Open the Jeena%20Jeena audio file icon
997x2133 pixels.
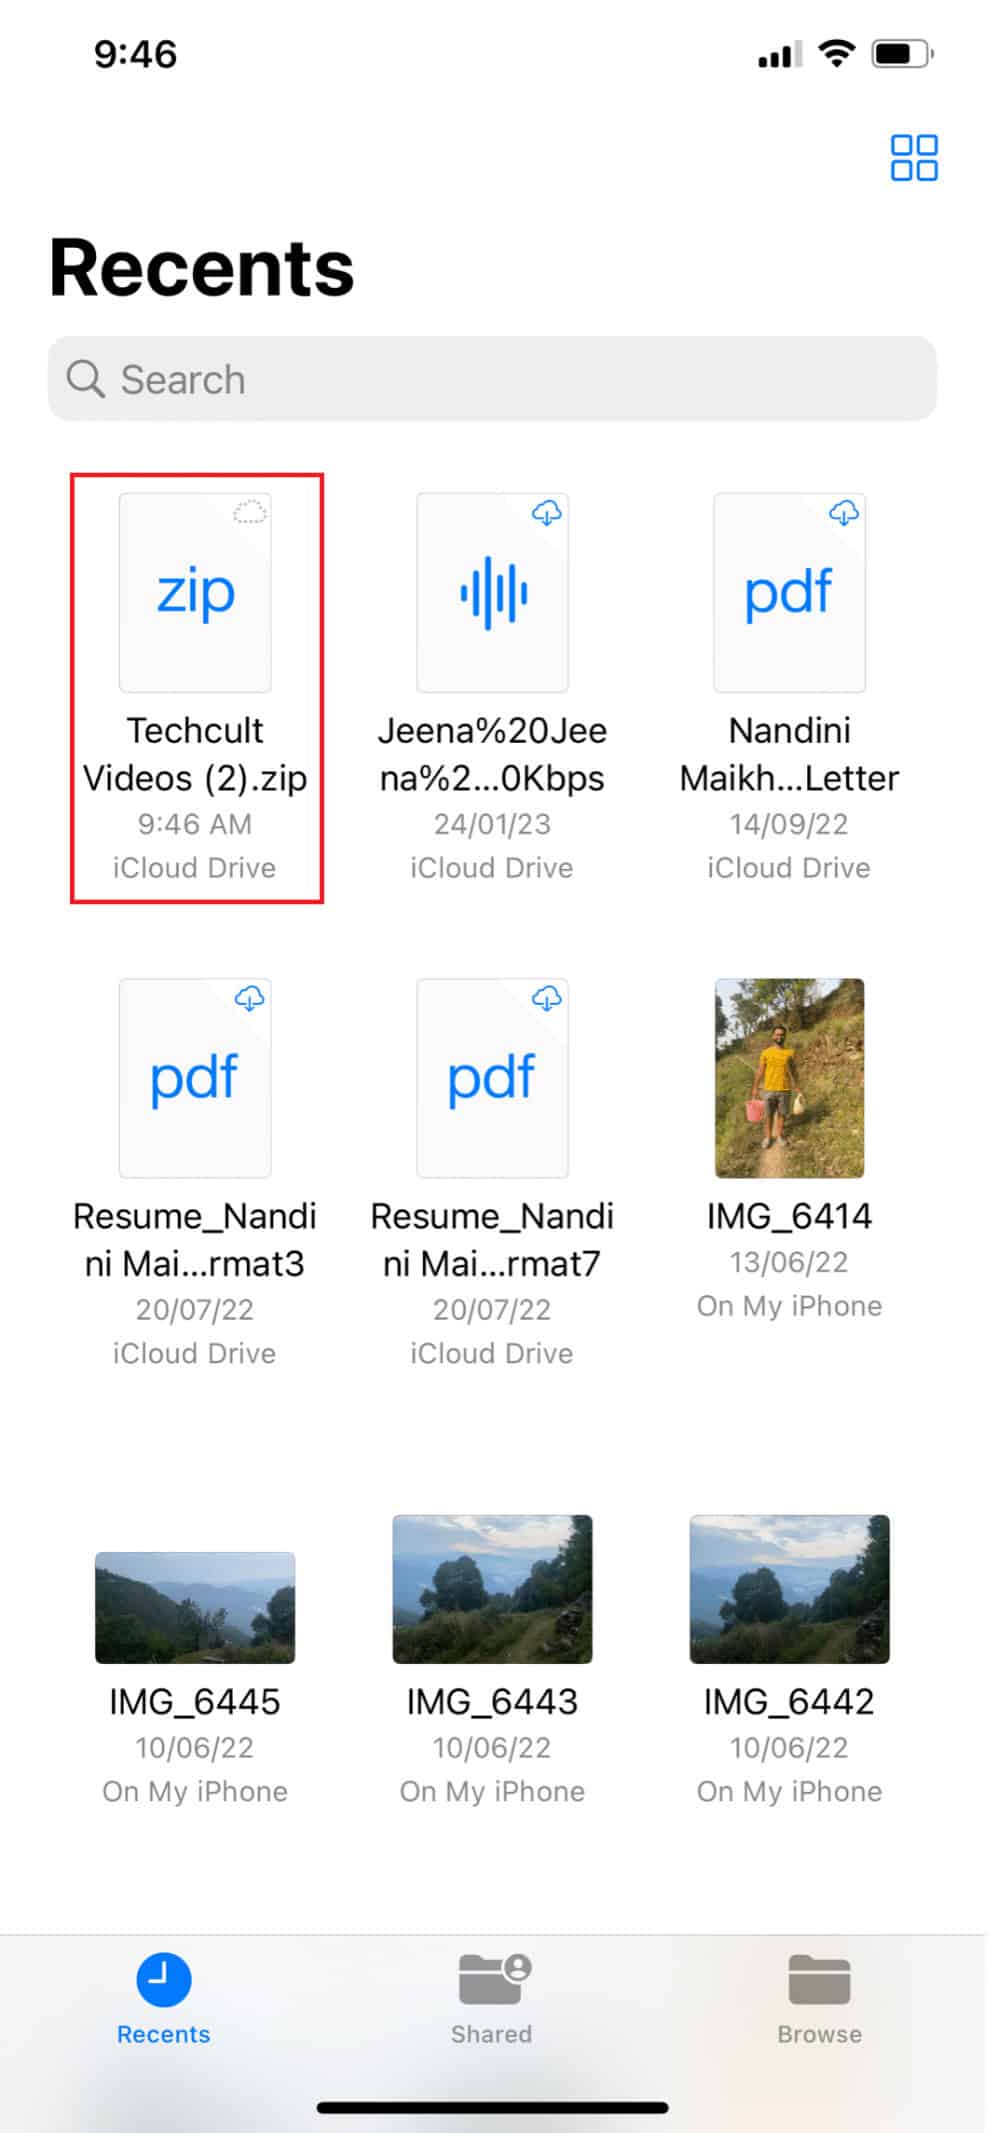coord(492,592)
